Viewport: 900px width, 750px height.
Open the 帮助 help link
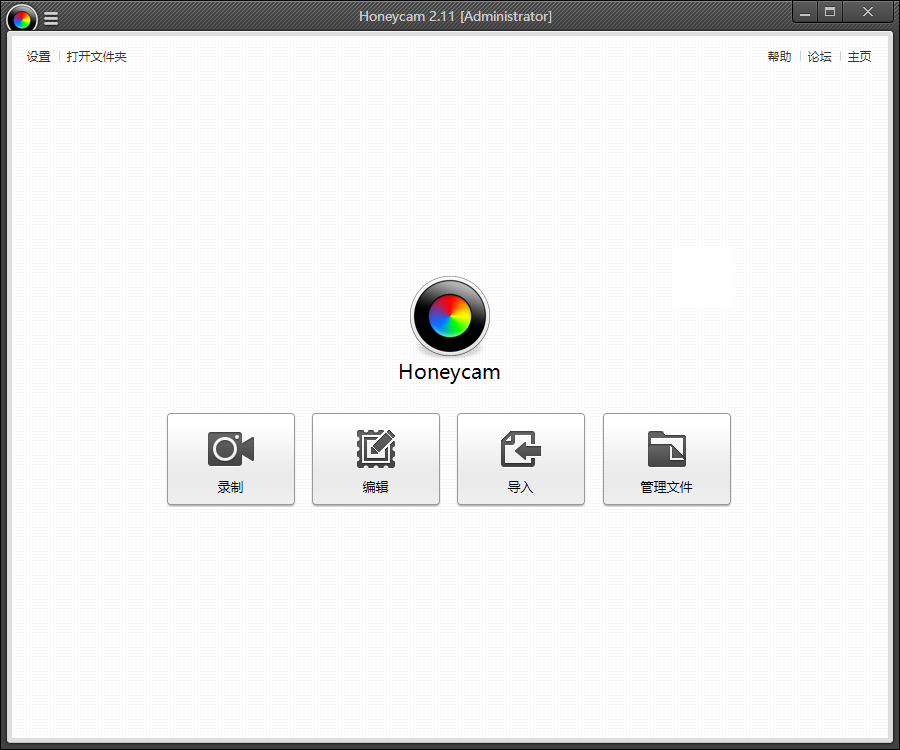pyautogui.click(x=779, y=57)
